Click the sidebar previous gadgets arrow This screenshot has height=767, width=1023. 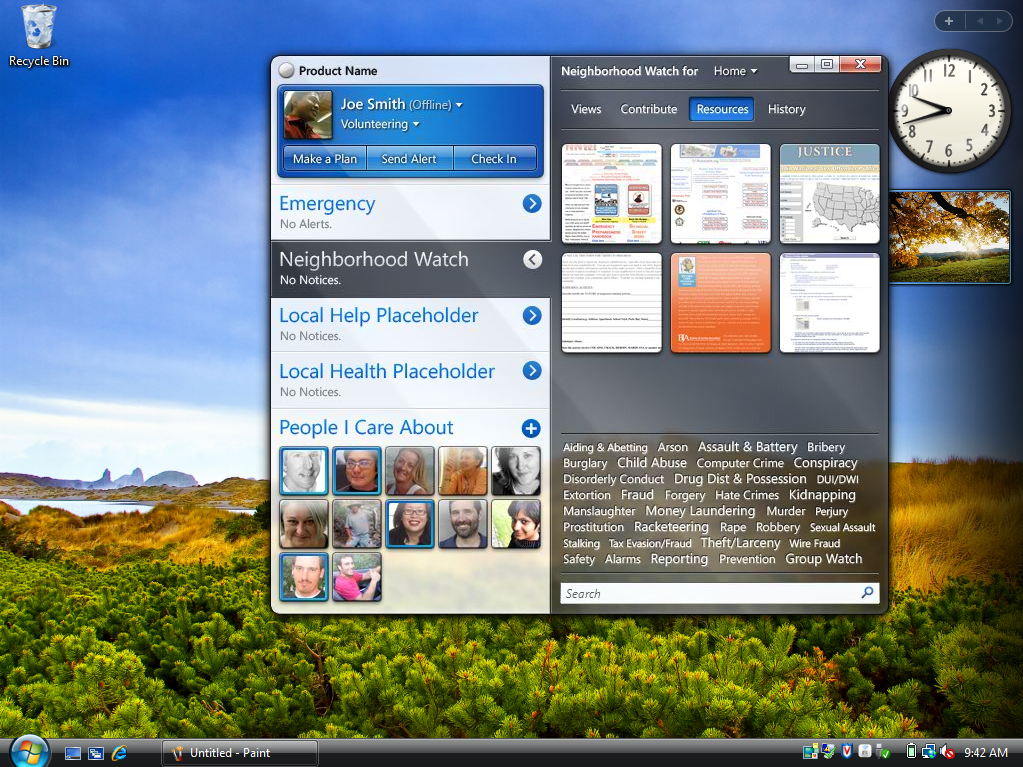(x=979, y=21)
